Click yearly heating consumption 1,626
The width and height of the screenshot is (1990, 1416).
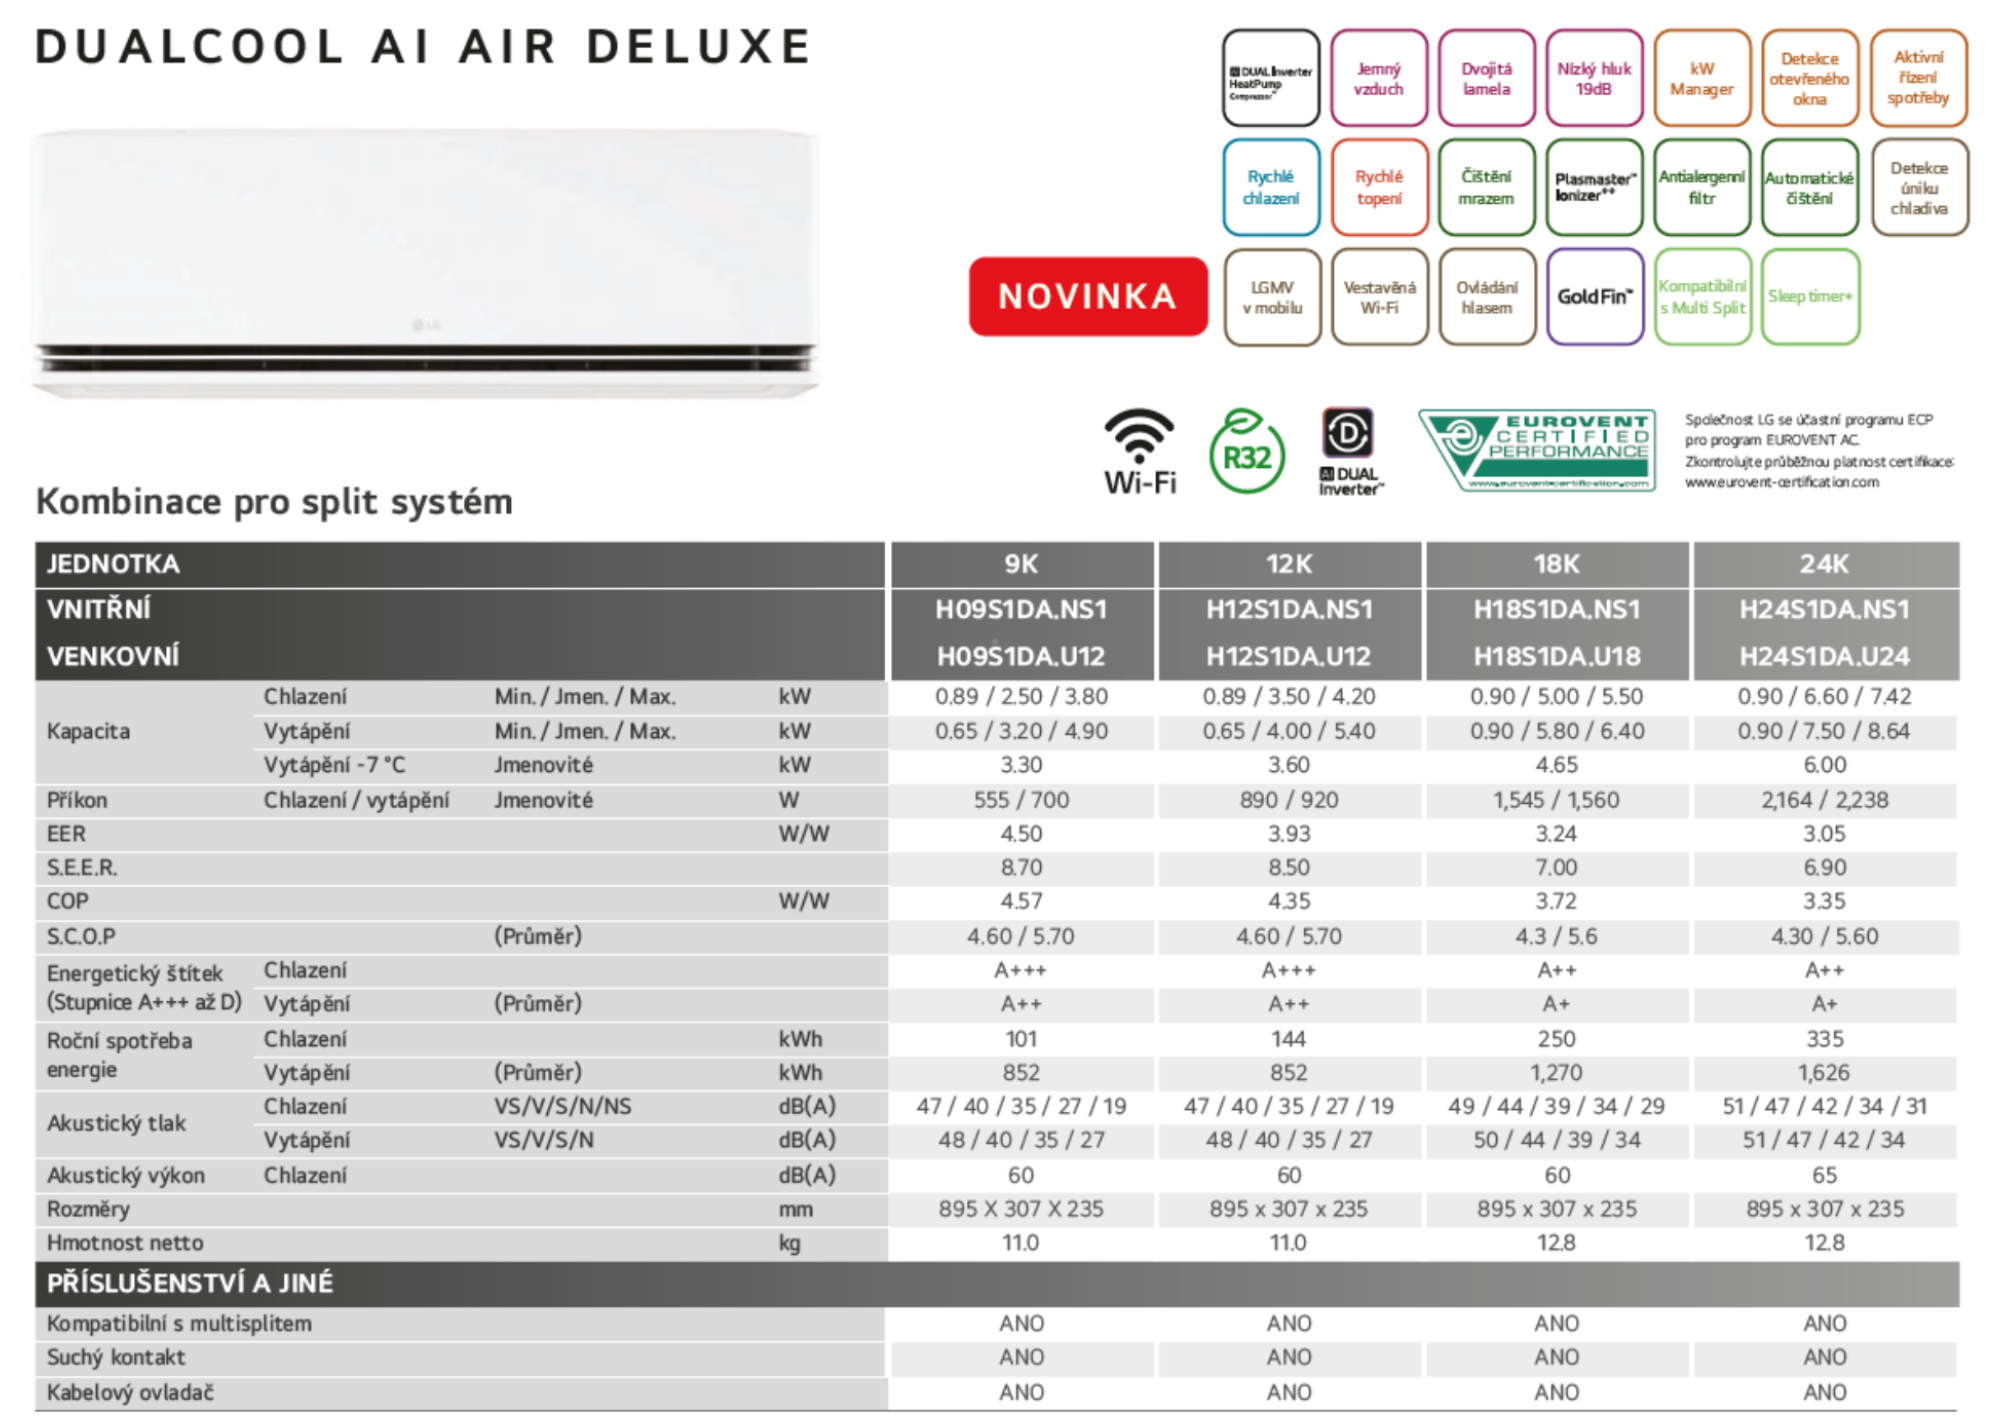1824,1073
